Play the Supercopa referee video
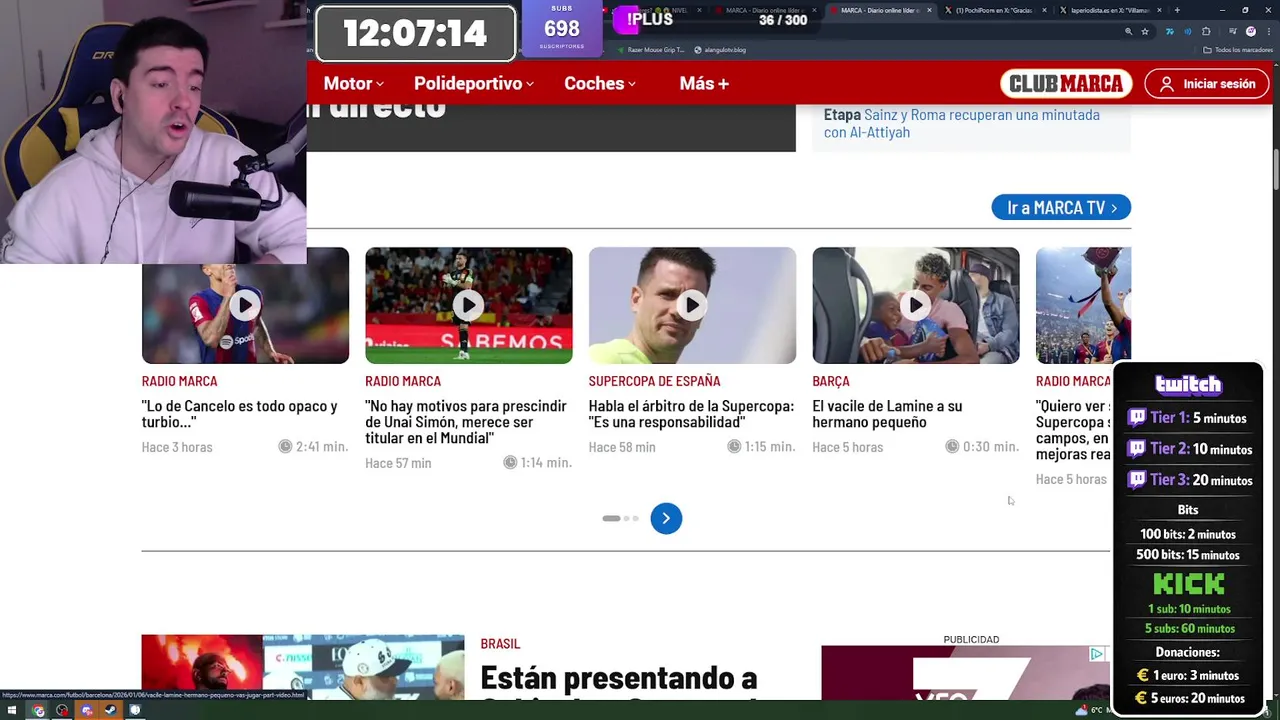This screenshot has height=720, width=1280. click(x=692, y=305)
